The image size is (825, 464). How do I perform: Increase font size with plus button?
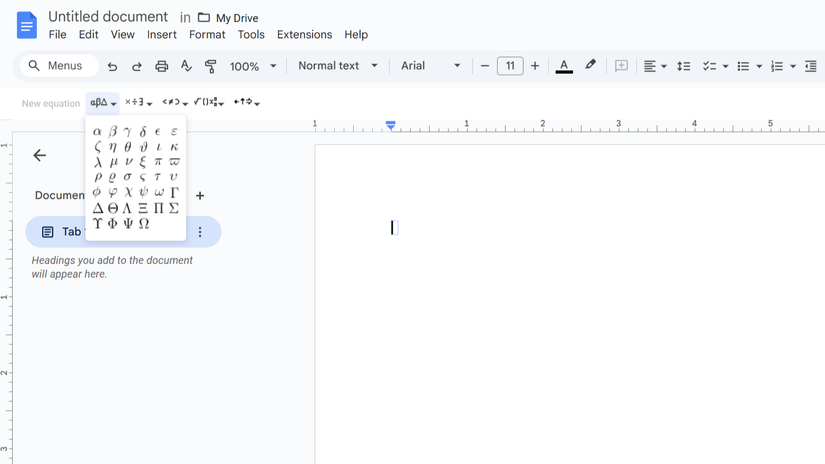point(535,66)
